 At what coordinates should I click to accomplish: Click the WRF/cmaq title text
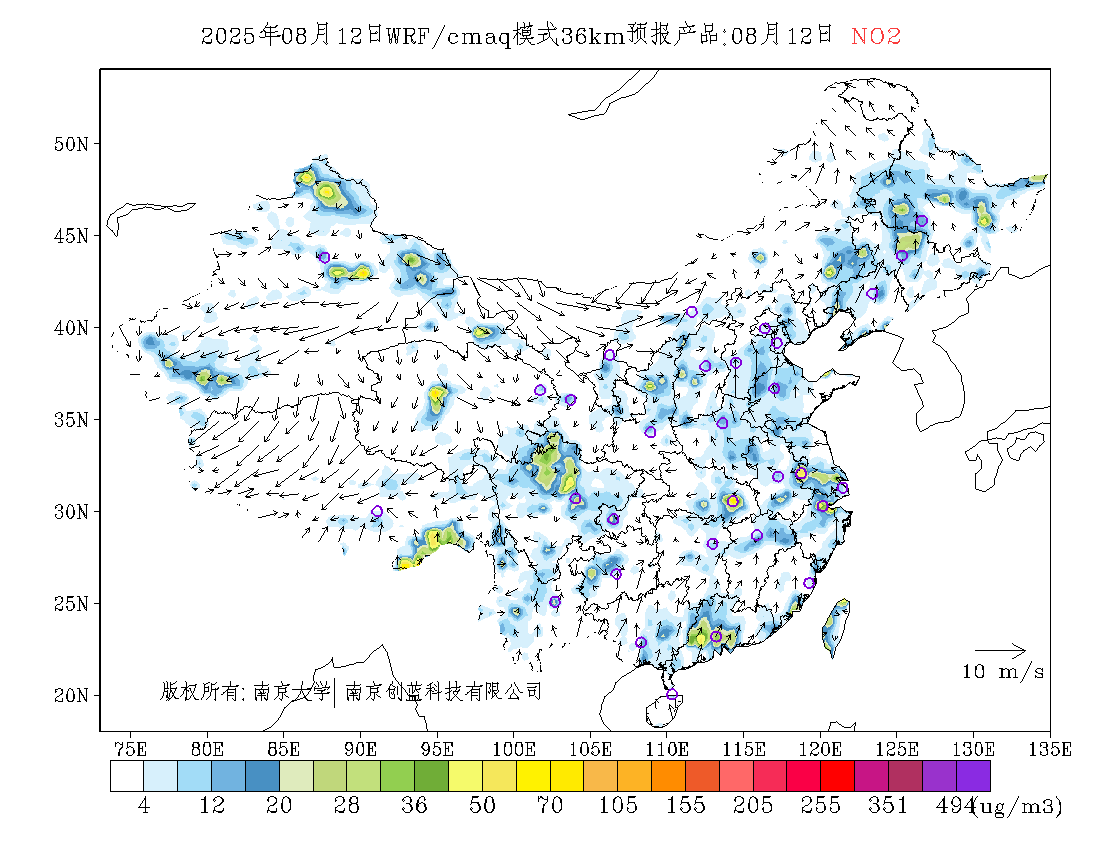[448, 36]
